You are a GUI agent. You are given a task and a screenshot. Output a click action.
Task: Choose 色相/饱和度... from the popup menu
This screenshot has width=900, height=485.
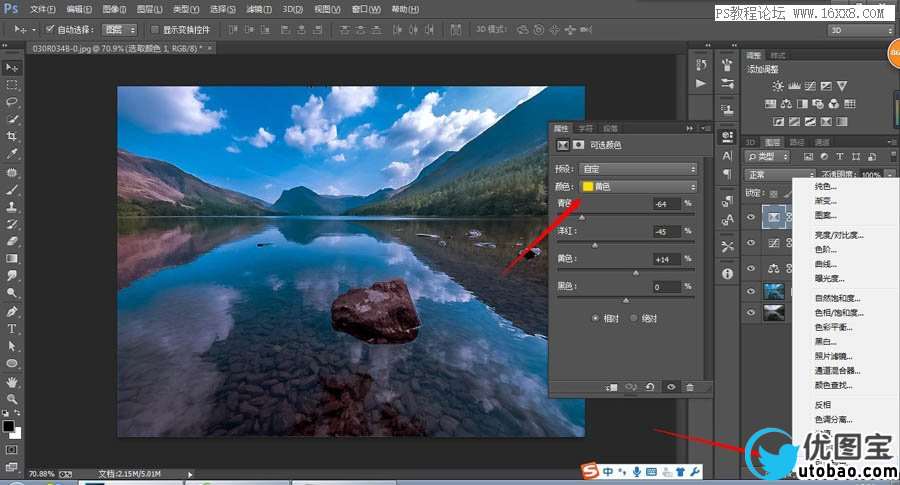(840, 312)
